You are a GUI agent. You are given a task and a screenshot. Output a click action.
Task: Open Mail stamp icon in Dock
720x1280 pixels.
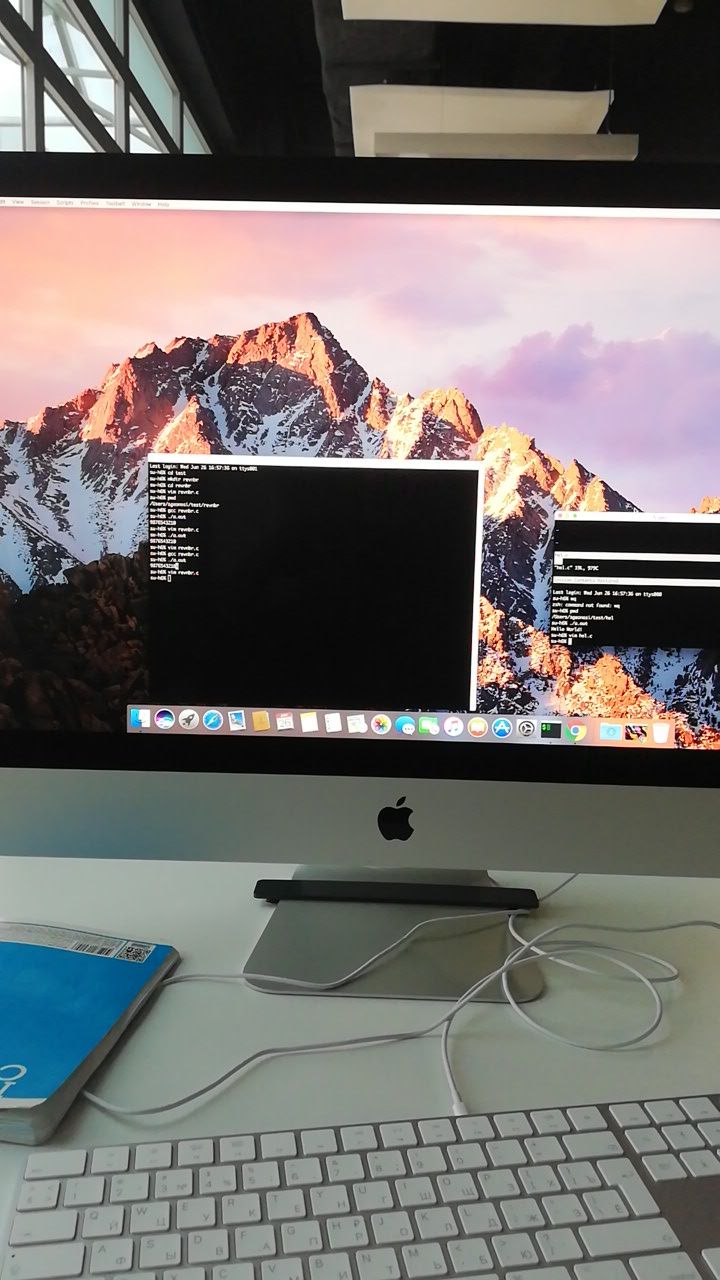coord(237,720)
